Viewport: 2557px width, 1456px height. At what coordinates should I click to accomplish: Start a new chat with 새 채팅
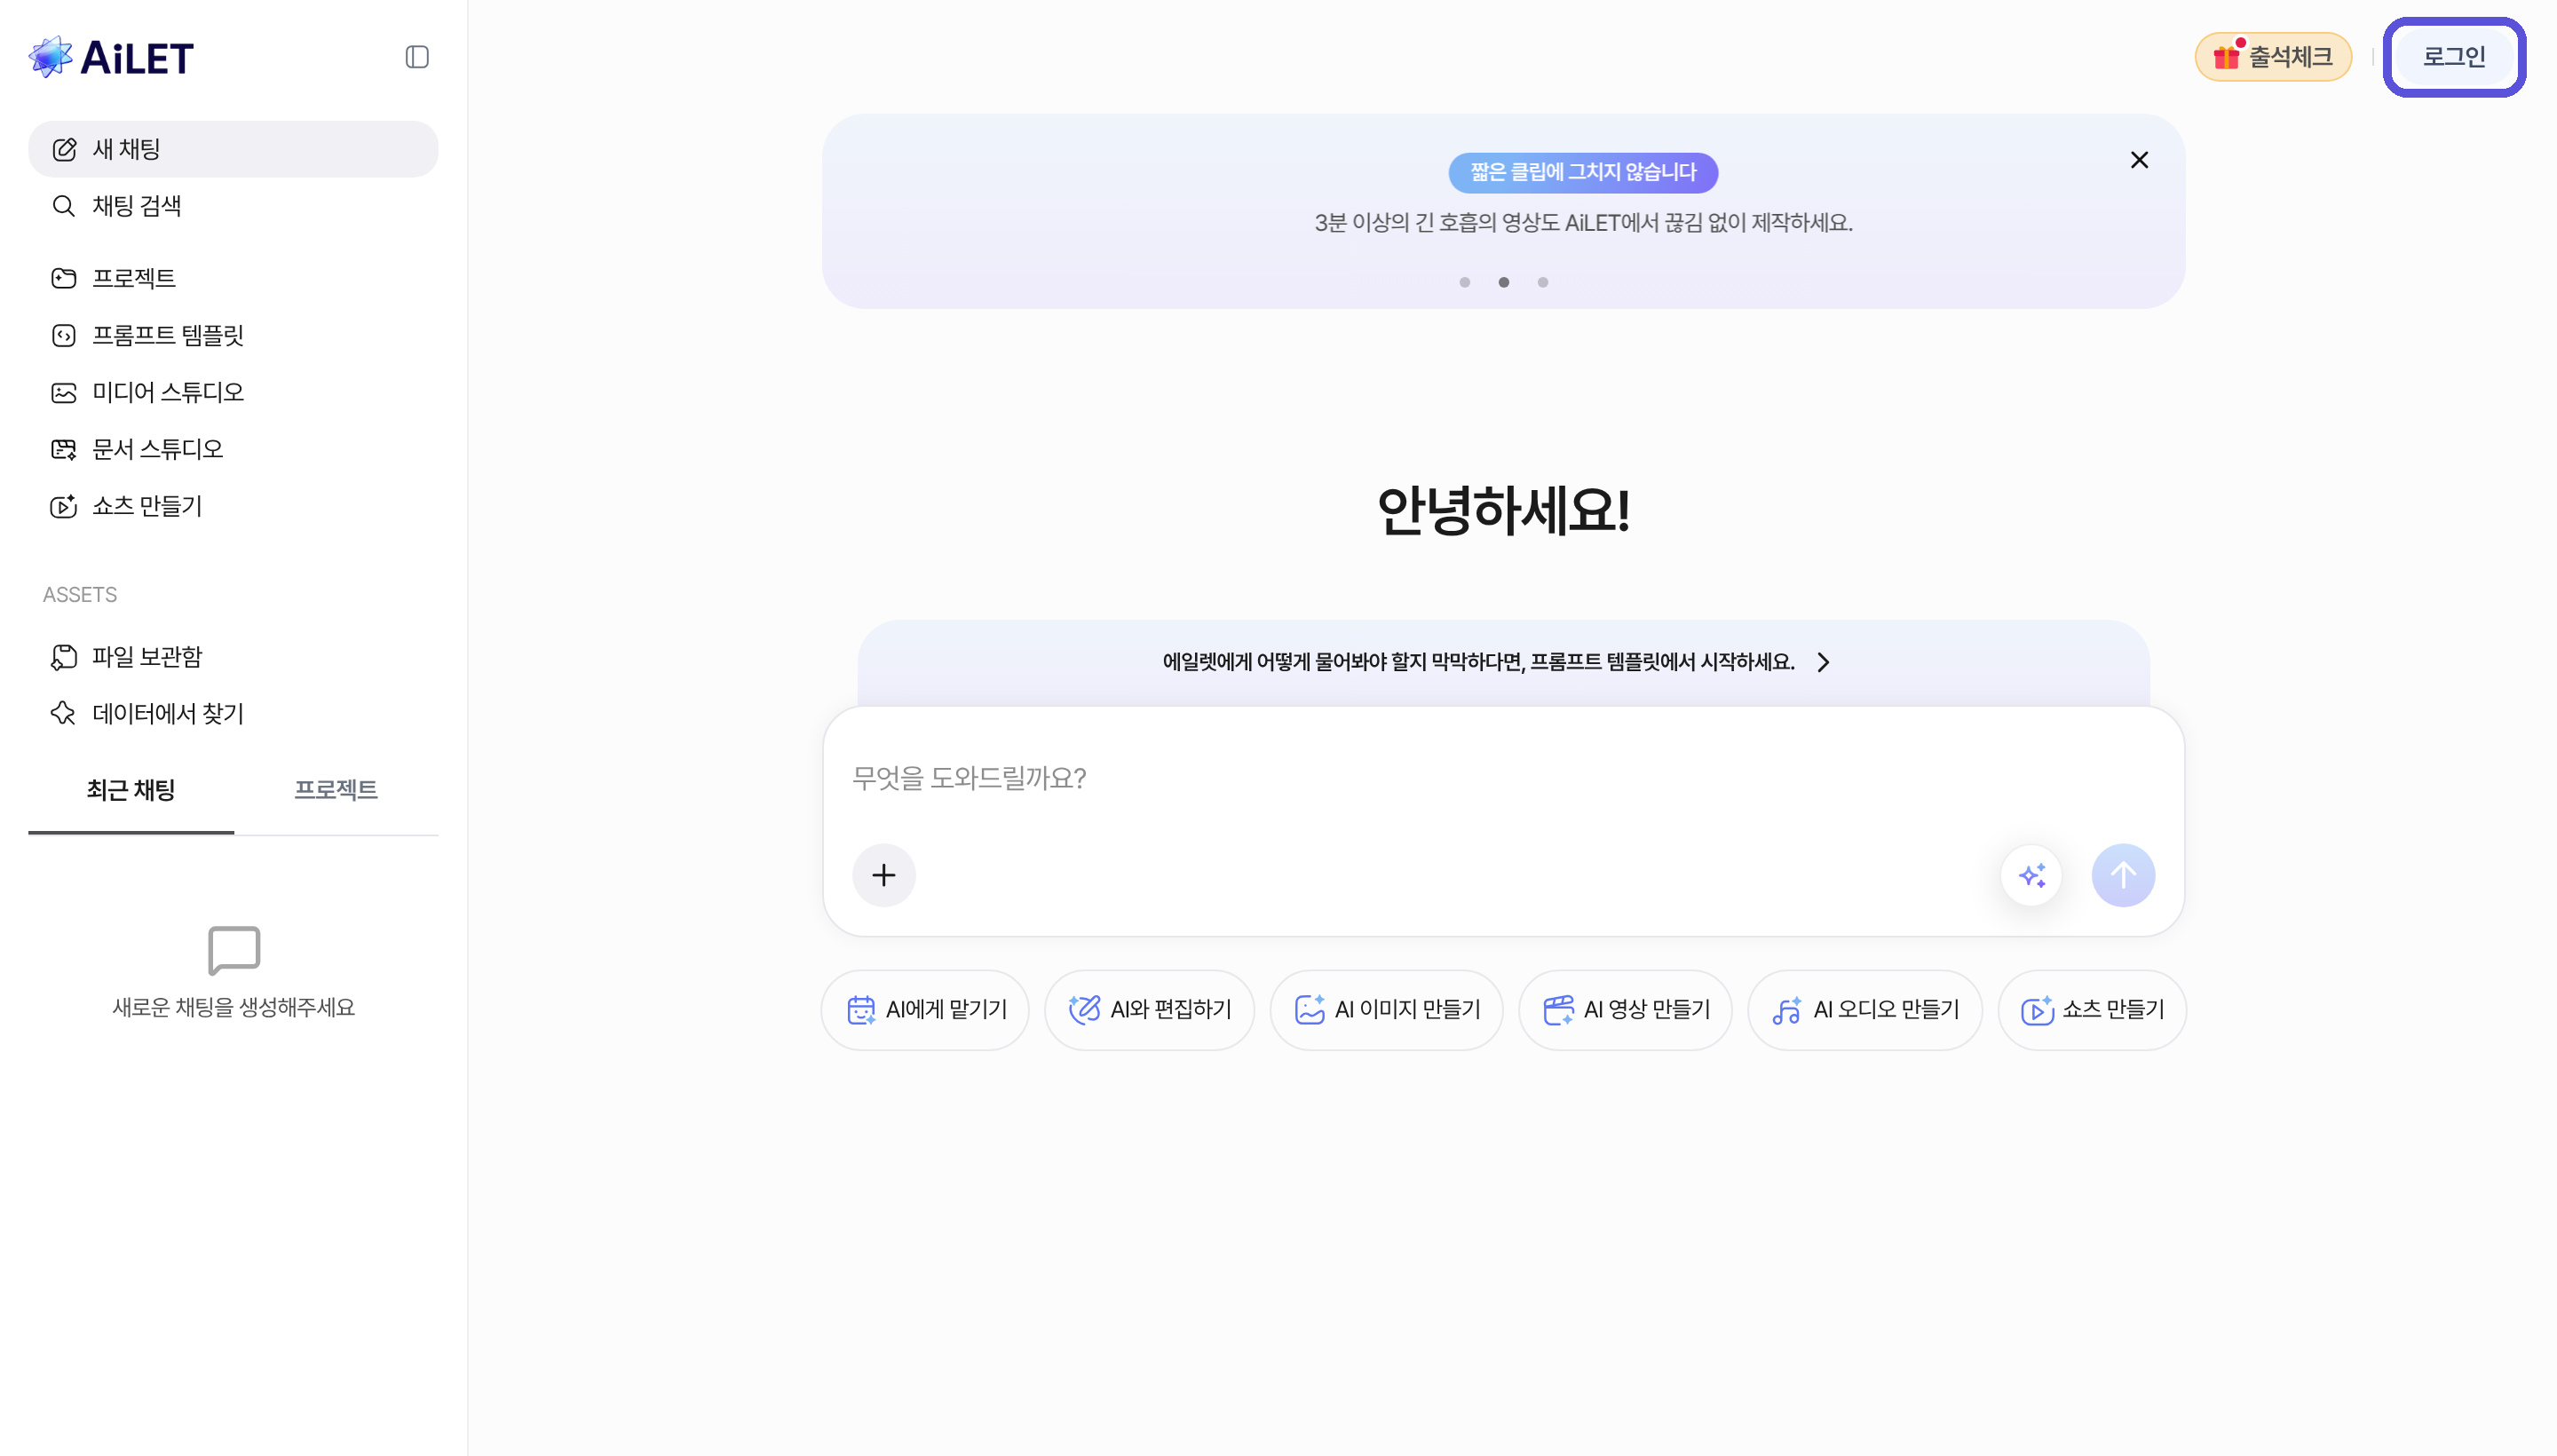point(233,149)
